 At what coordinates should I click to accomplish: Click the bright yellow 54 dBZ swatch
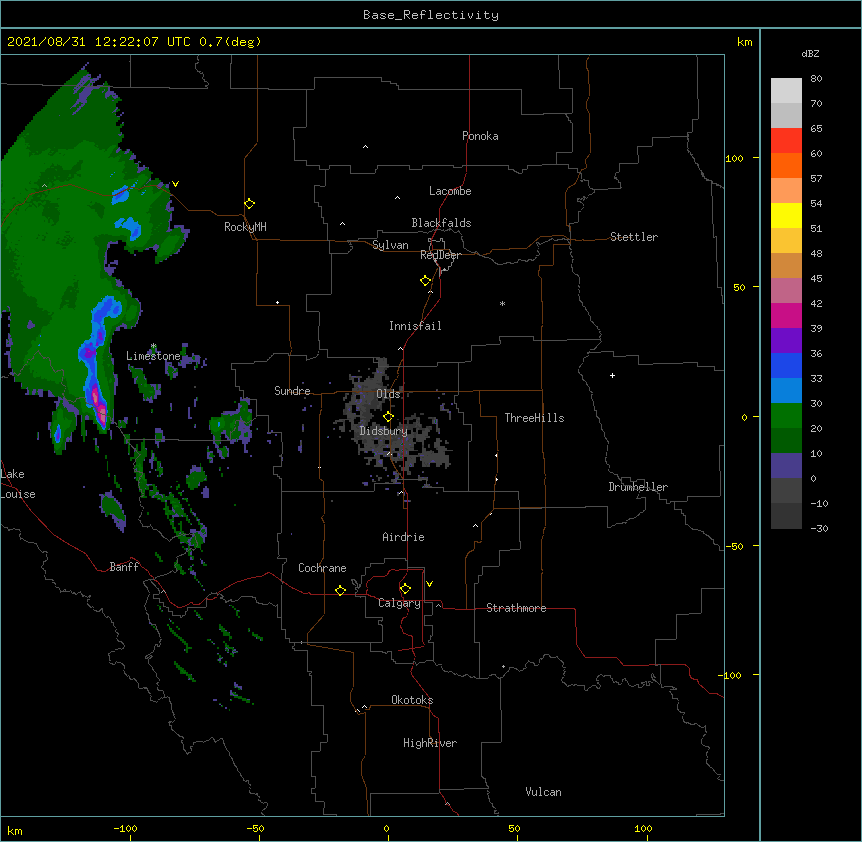coord(786,215)
